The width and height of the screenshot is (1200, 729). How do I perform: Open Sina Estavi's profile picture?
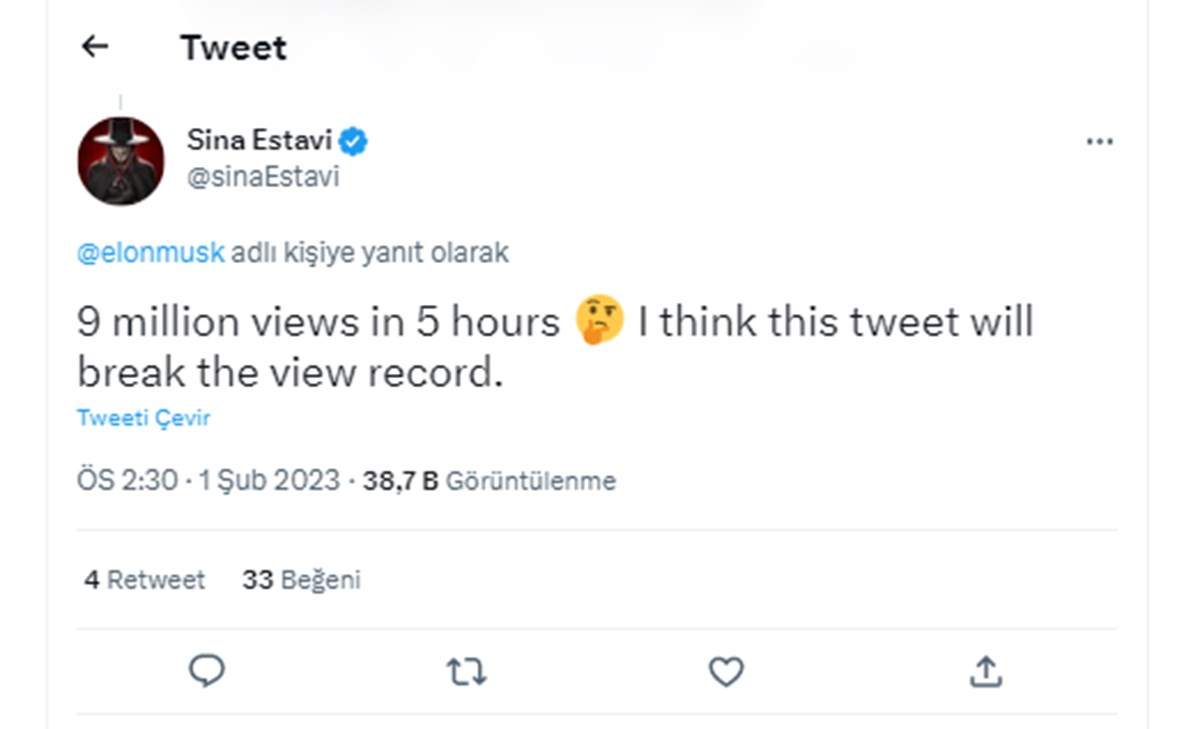121,161
